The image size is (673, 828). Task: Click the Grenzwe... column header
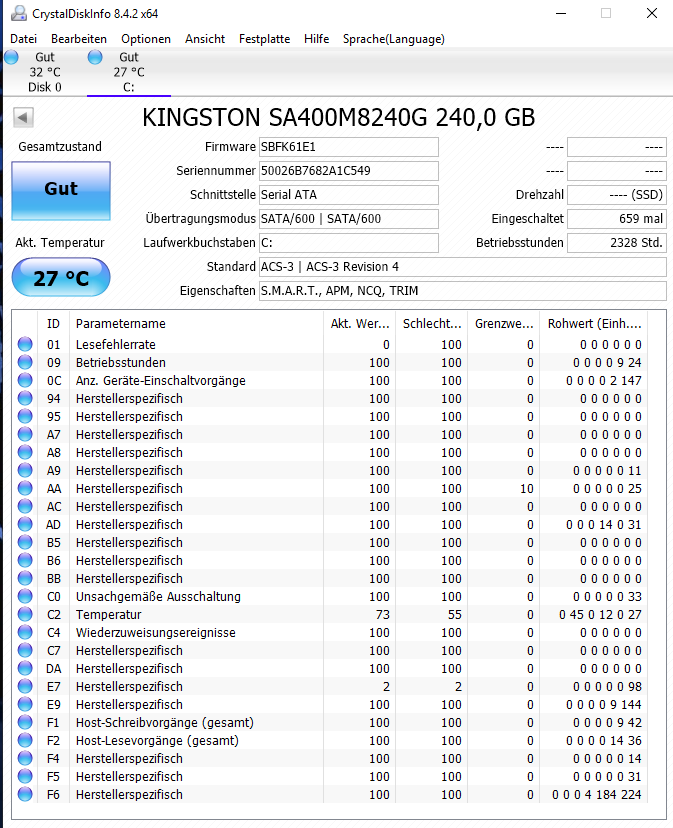coord(504,324)
